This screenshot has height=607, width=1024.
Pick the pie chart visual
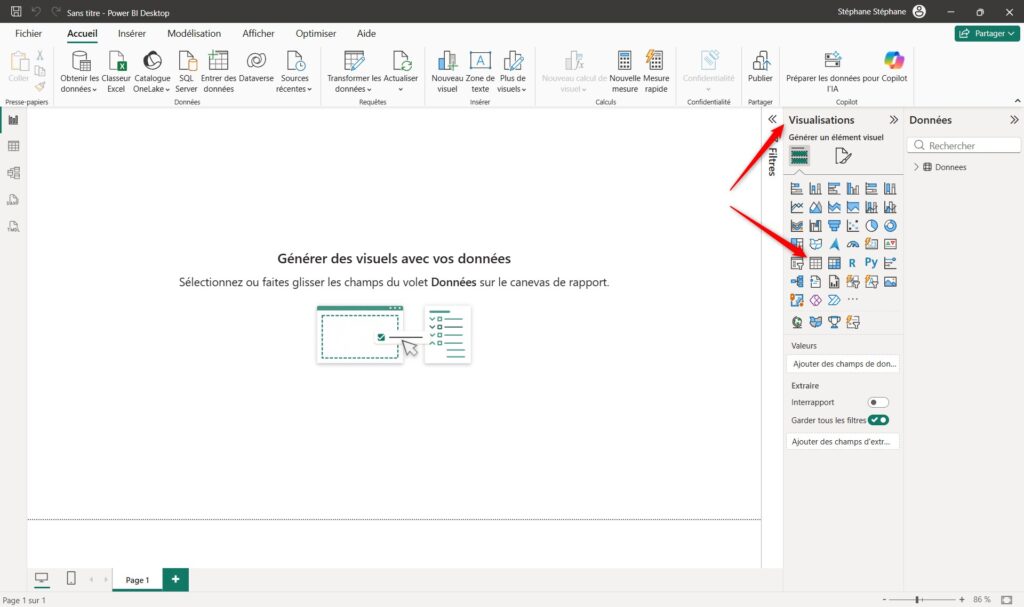tap(871, 225)
